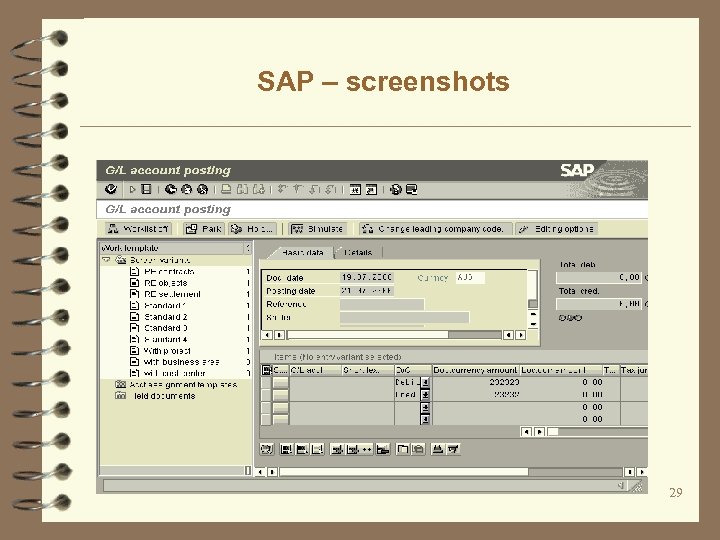Open D/C dropdown on the Credit row
Image resolution: width=720 pixels, height=540 pixels.
point(425,394)
